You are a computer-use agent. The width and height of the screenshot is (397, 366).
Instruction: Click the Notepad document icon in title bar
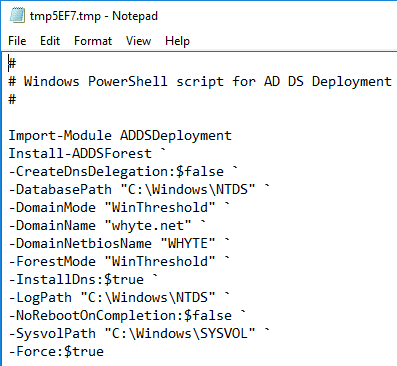pos(17,16)
